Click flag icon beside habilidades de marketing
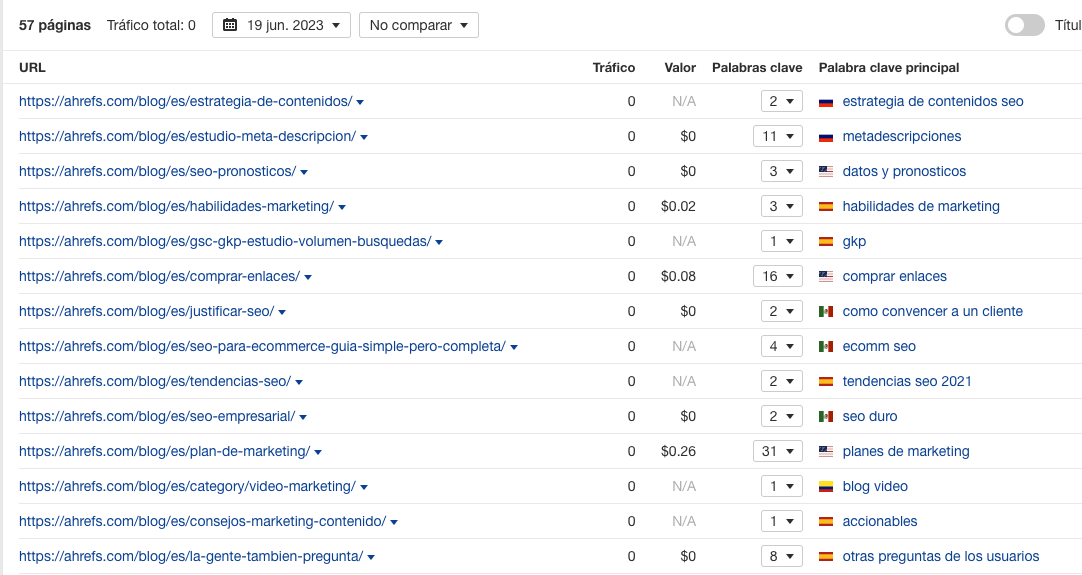 coord(826,207)
